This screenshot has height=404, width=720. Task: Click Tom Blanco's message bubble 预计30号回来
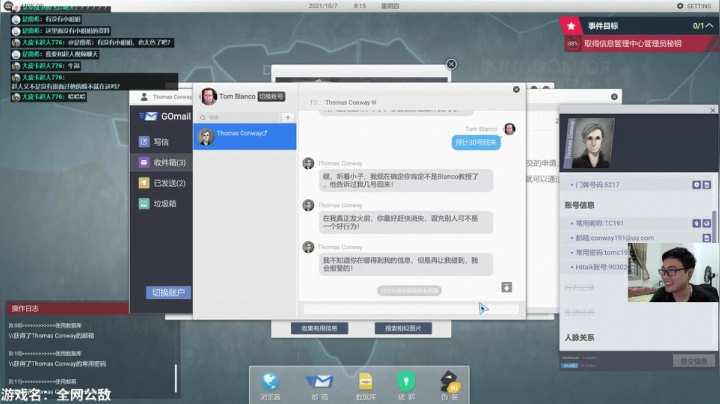(x=476, y=143)
